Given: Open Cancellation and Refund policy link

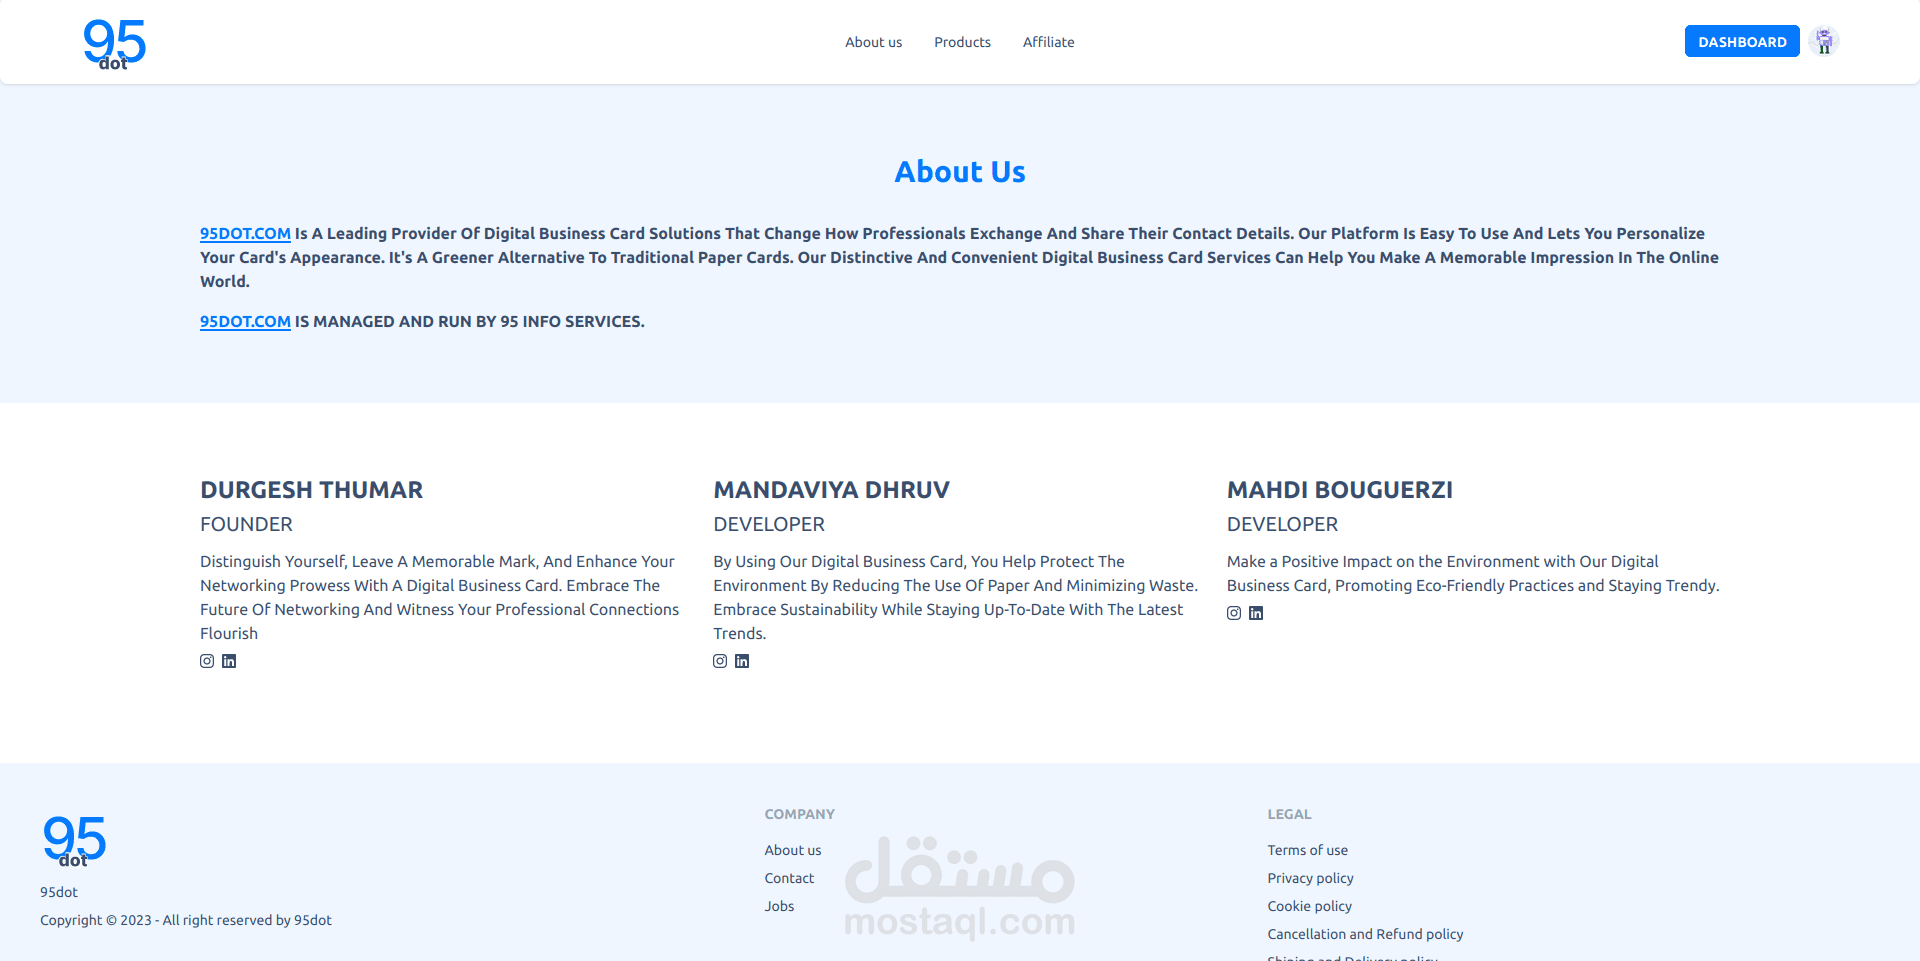Looking at the screenshot, I should [1365, 934].
